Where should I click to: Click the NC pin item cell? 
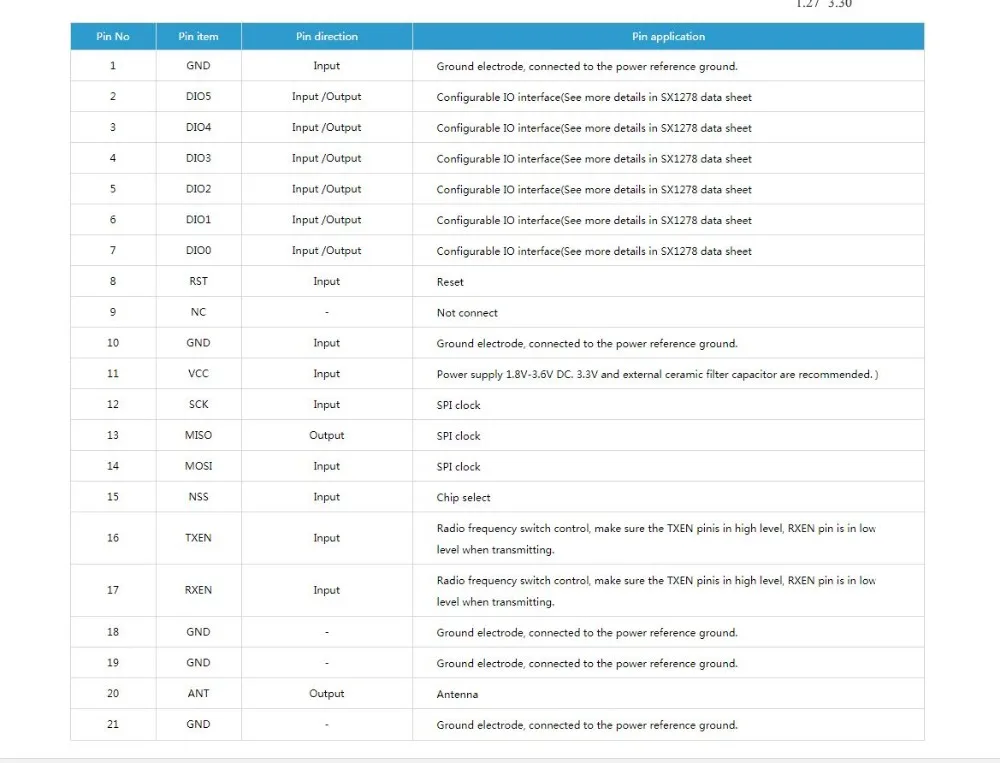point(198,312)
